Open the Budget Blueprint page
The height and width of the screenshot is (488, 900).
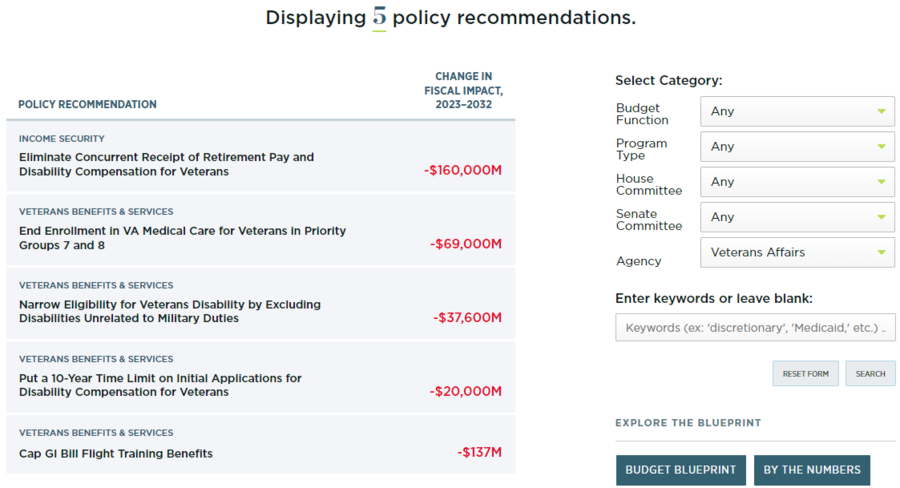pyautogui.click(x=681, y=470)
